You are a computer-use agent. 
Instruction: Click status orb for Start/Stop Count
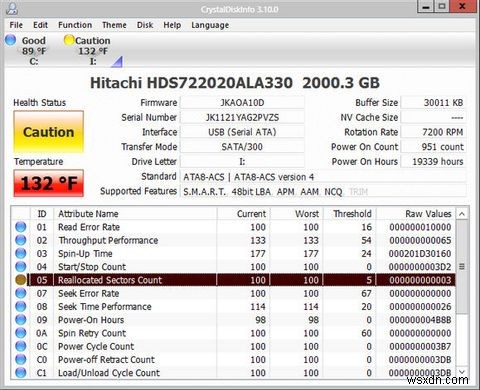[21, 267]
